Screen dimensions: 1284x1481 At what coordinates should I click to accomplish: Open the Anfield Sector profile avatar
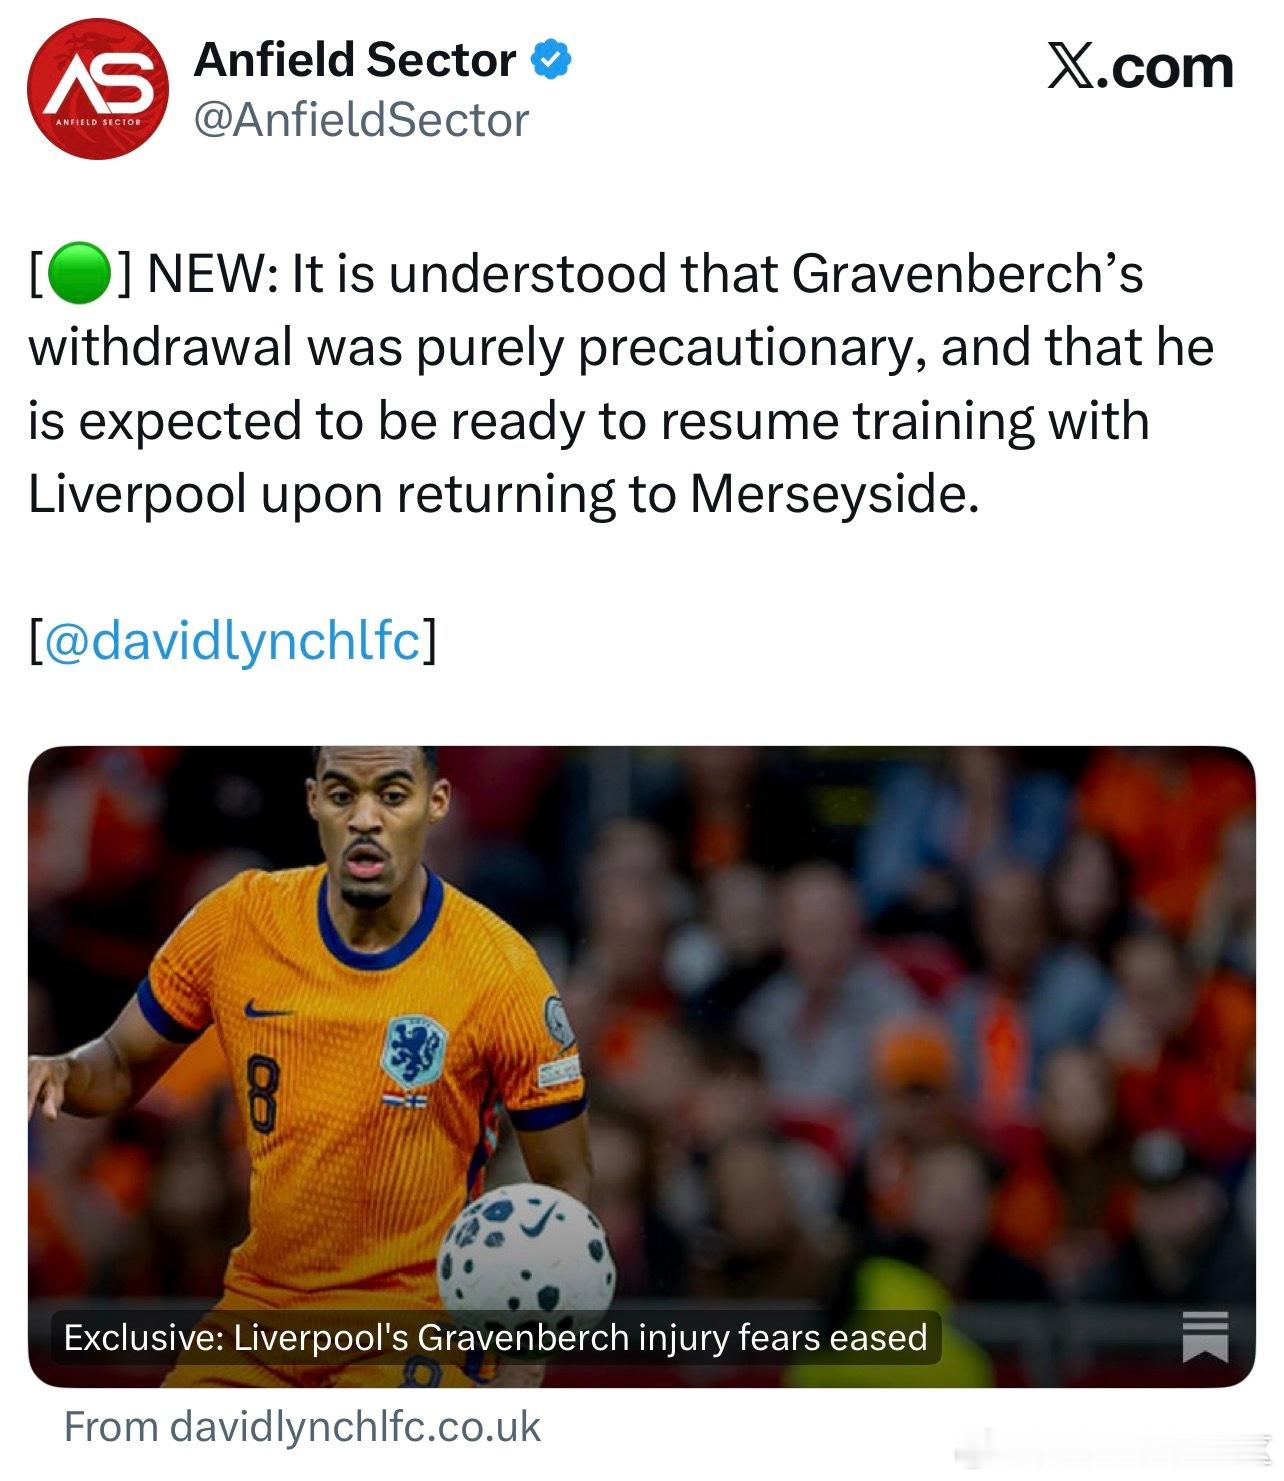(98, 89)
